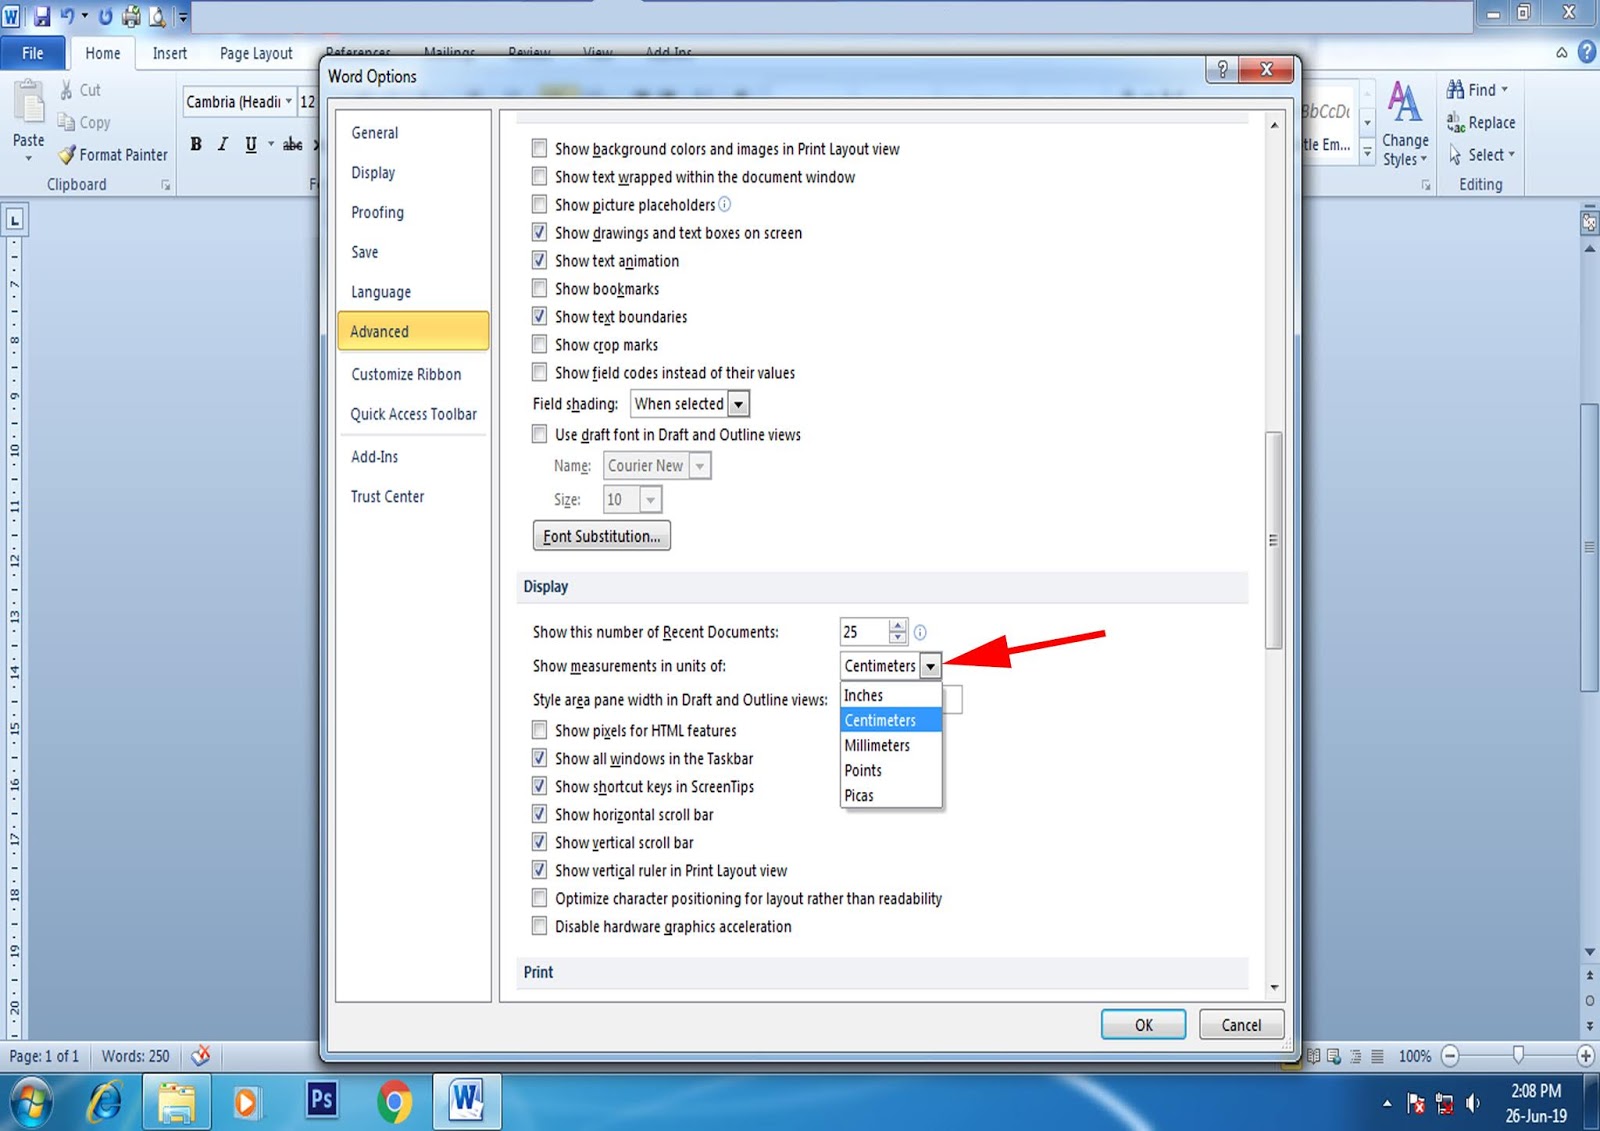
Task: Enable Show crop marks checkbox
Action: pos(539,344)
